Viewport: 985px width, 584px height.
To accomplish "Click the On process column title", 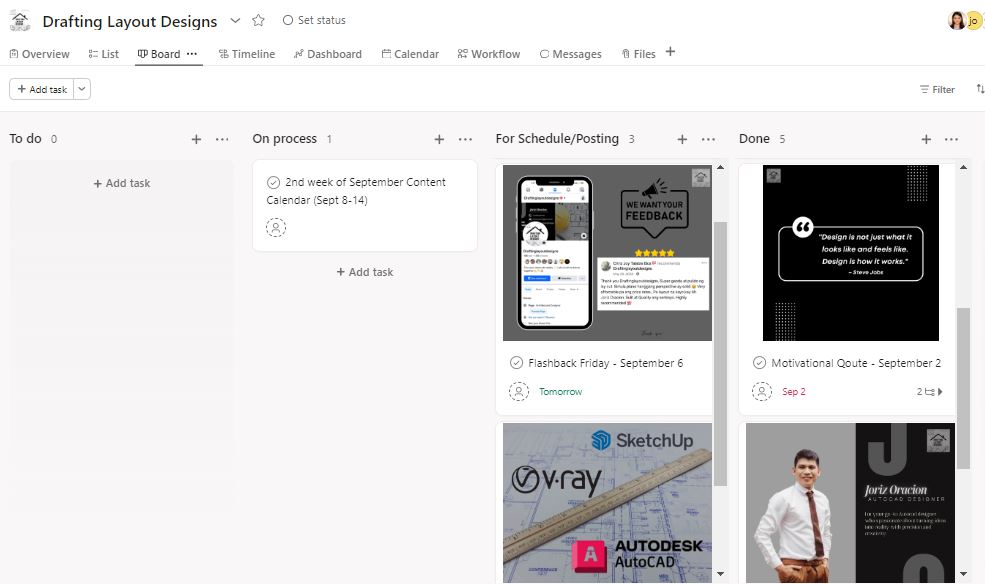I will 285,139.
